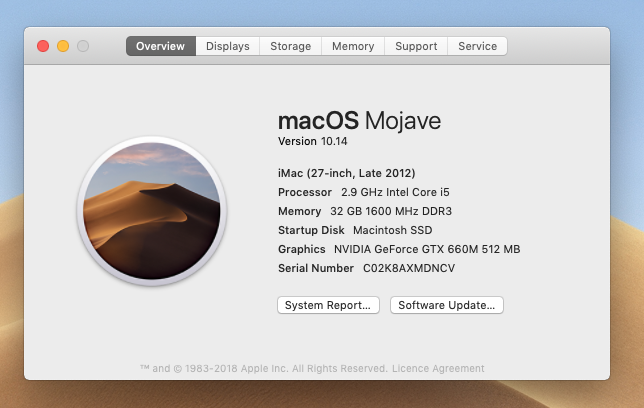The width and height of the screenshot is (644, 408).
Task: Open the Licence Agreement link
Action: tap(438, 369)
